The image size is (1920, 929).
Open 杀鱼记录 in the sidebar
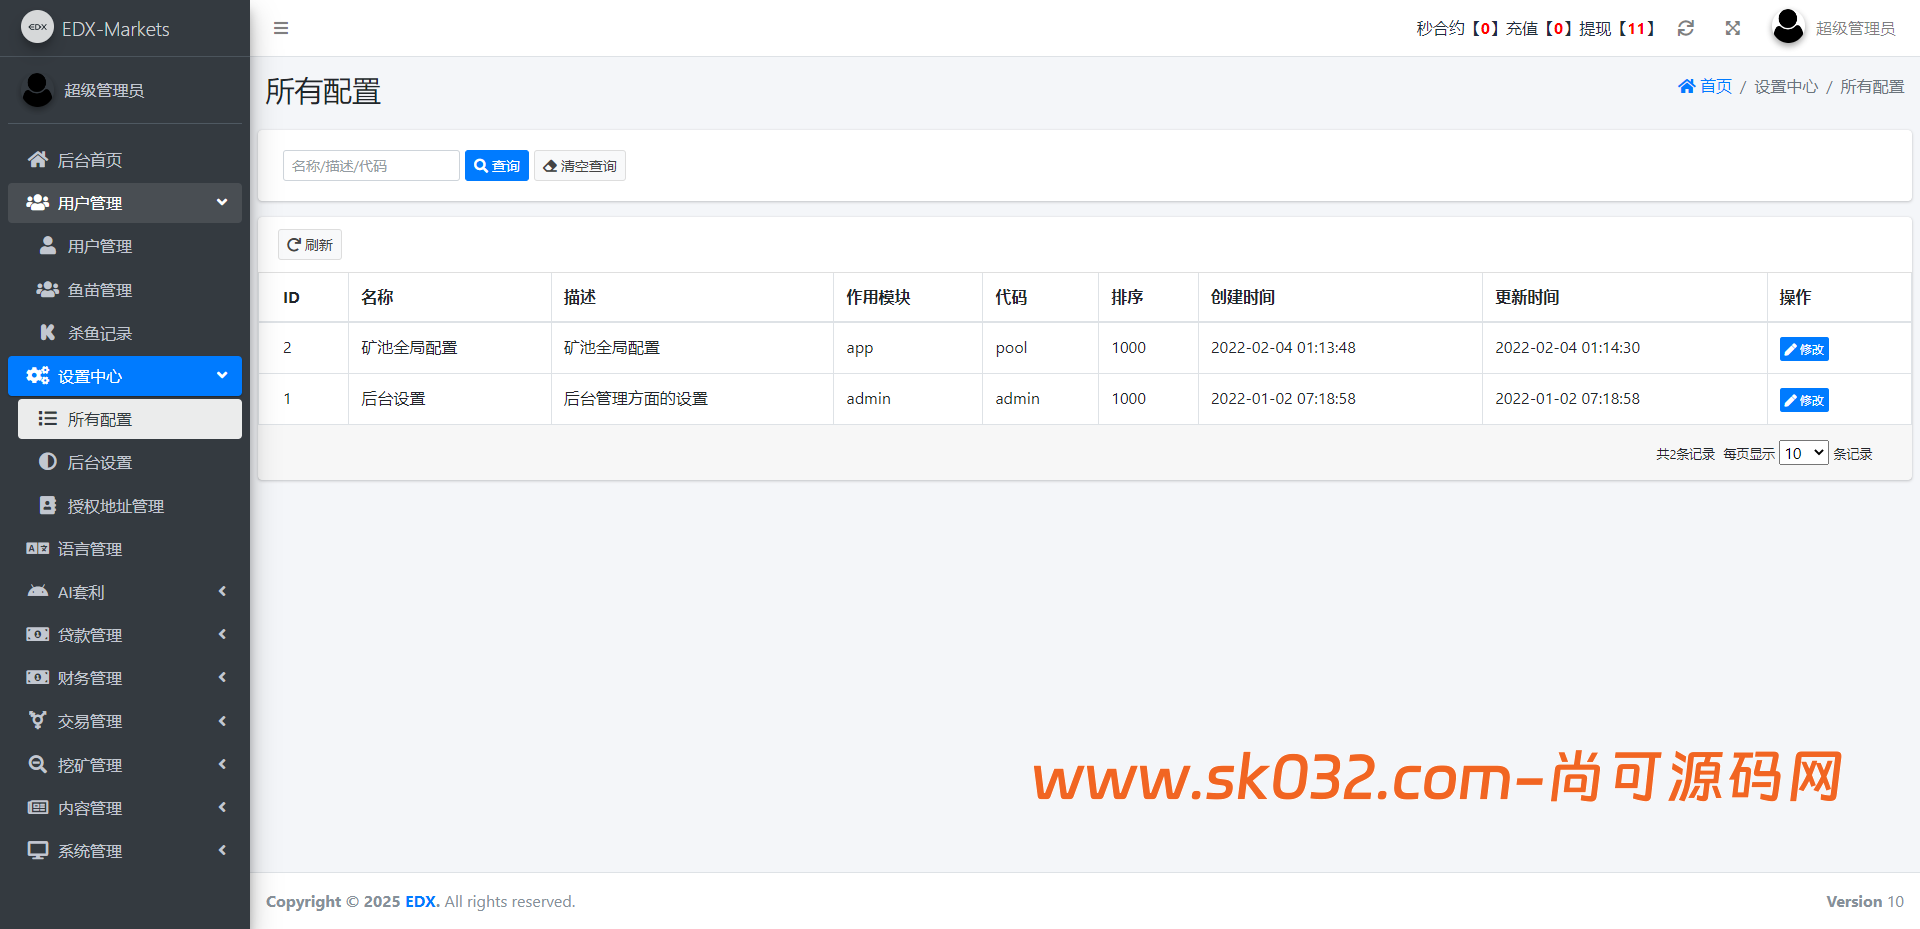[100, 333]
